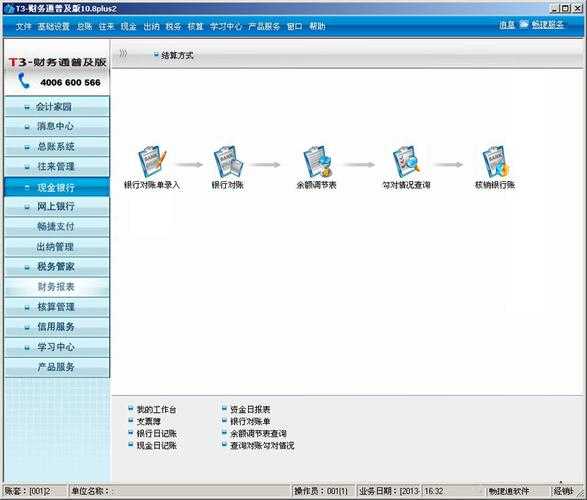The image size is (587, 500).
Task: Open the 银行对账单录入 workflow icon
Action: [152, 162]
